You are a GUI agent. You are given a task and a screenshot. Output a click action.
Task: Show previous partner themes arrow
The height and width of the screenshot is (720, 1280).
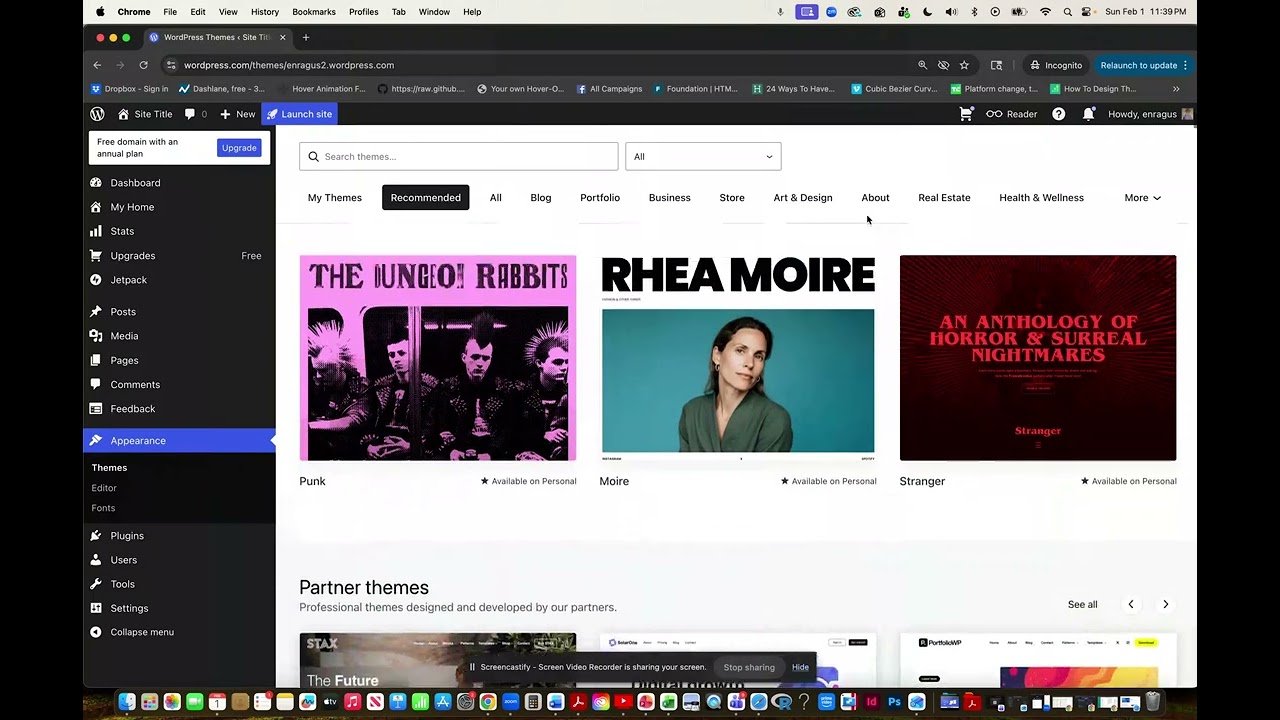[1131, 605]
